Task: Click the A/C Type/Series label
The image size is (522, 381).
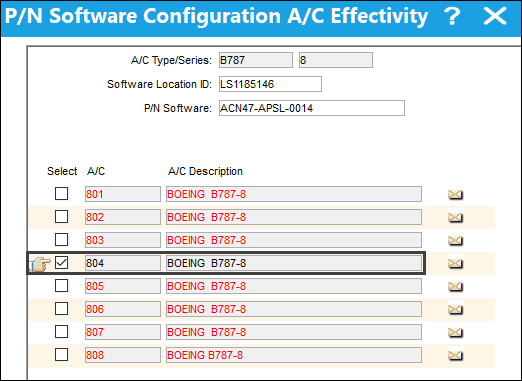Action: coord(171,60)
